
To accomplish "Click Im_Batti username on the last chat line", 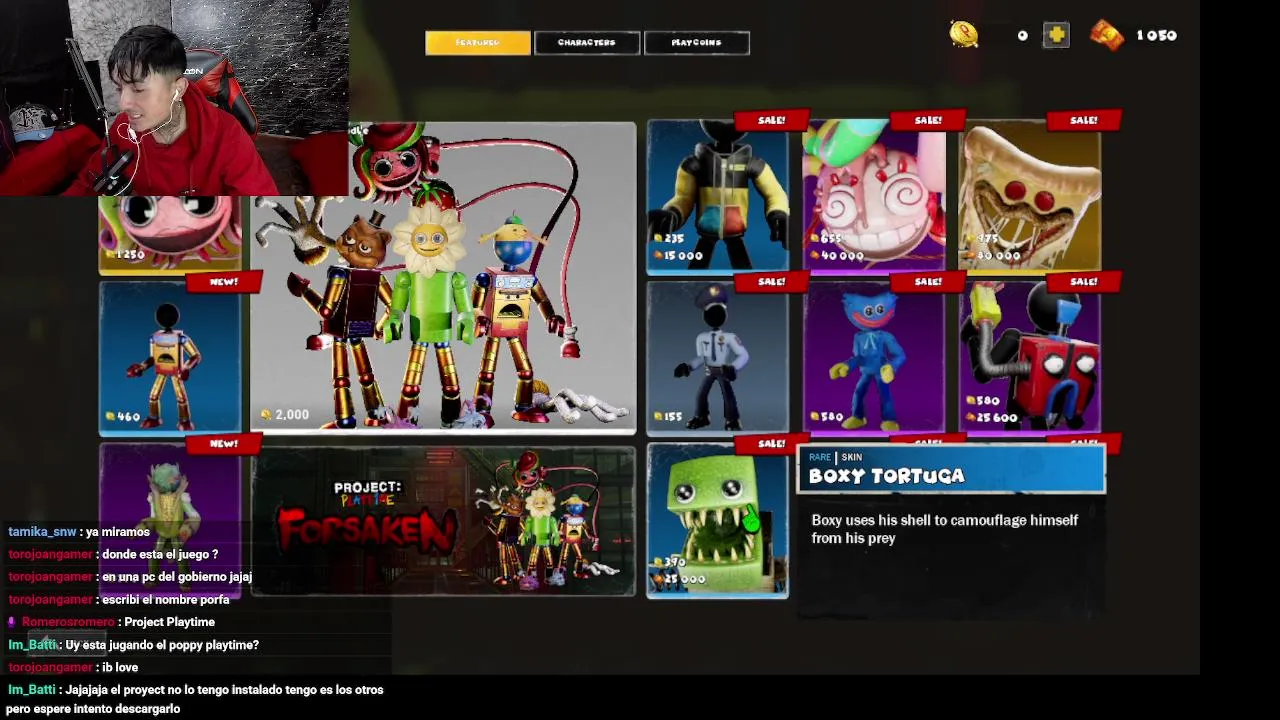I will 32,690.
